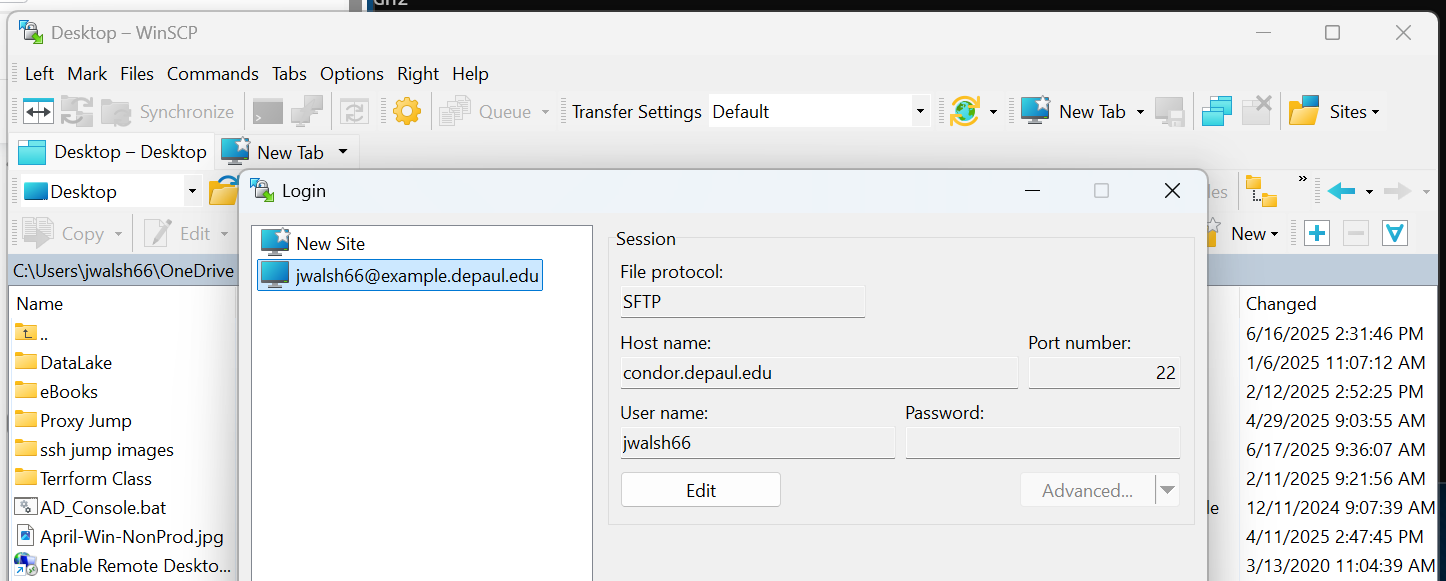Open the Commands menu
1446x581 pixels.
[x=212, y=73]
